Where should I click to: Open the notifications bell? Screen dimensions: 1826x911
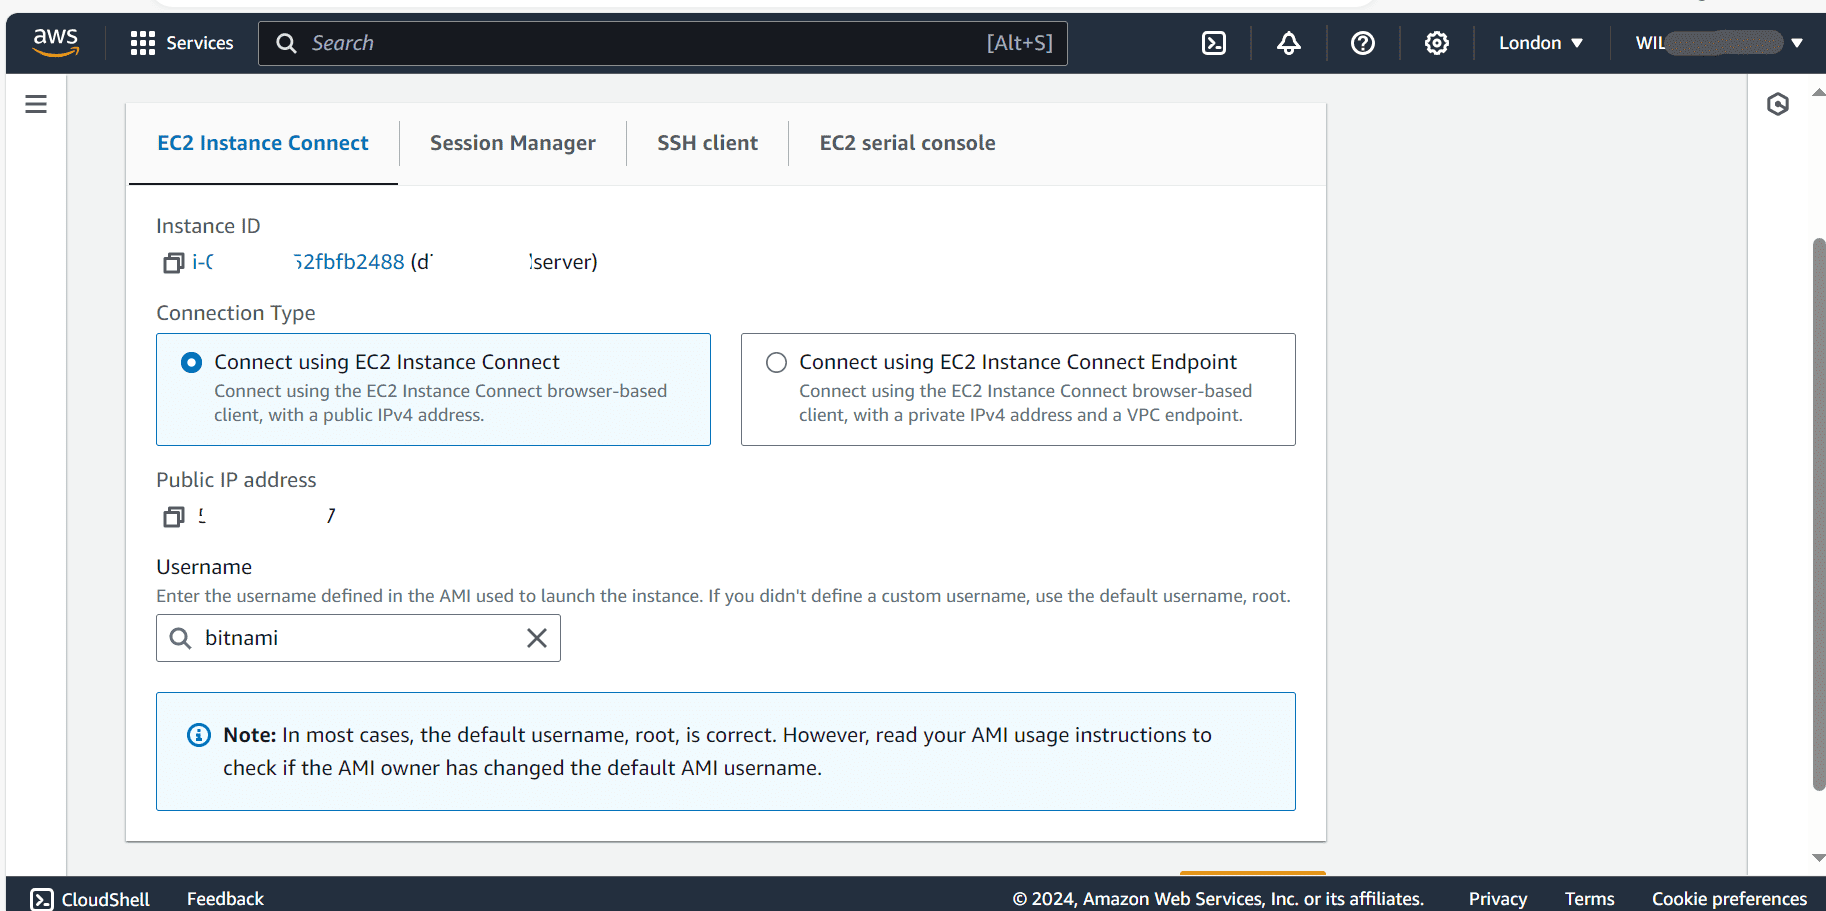[x=1289, y=43]
